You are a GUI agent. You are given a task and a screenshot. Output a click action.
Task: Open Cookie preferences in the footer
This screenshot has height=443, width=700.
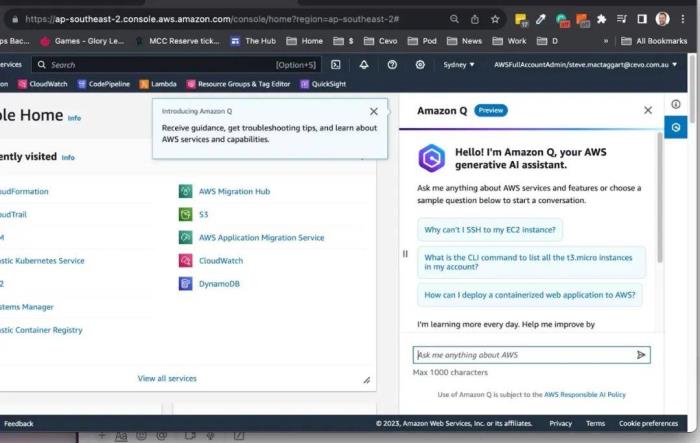(x=648, y=423)
